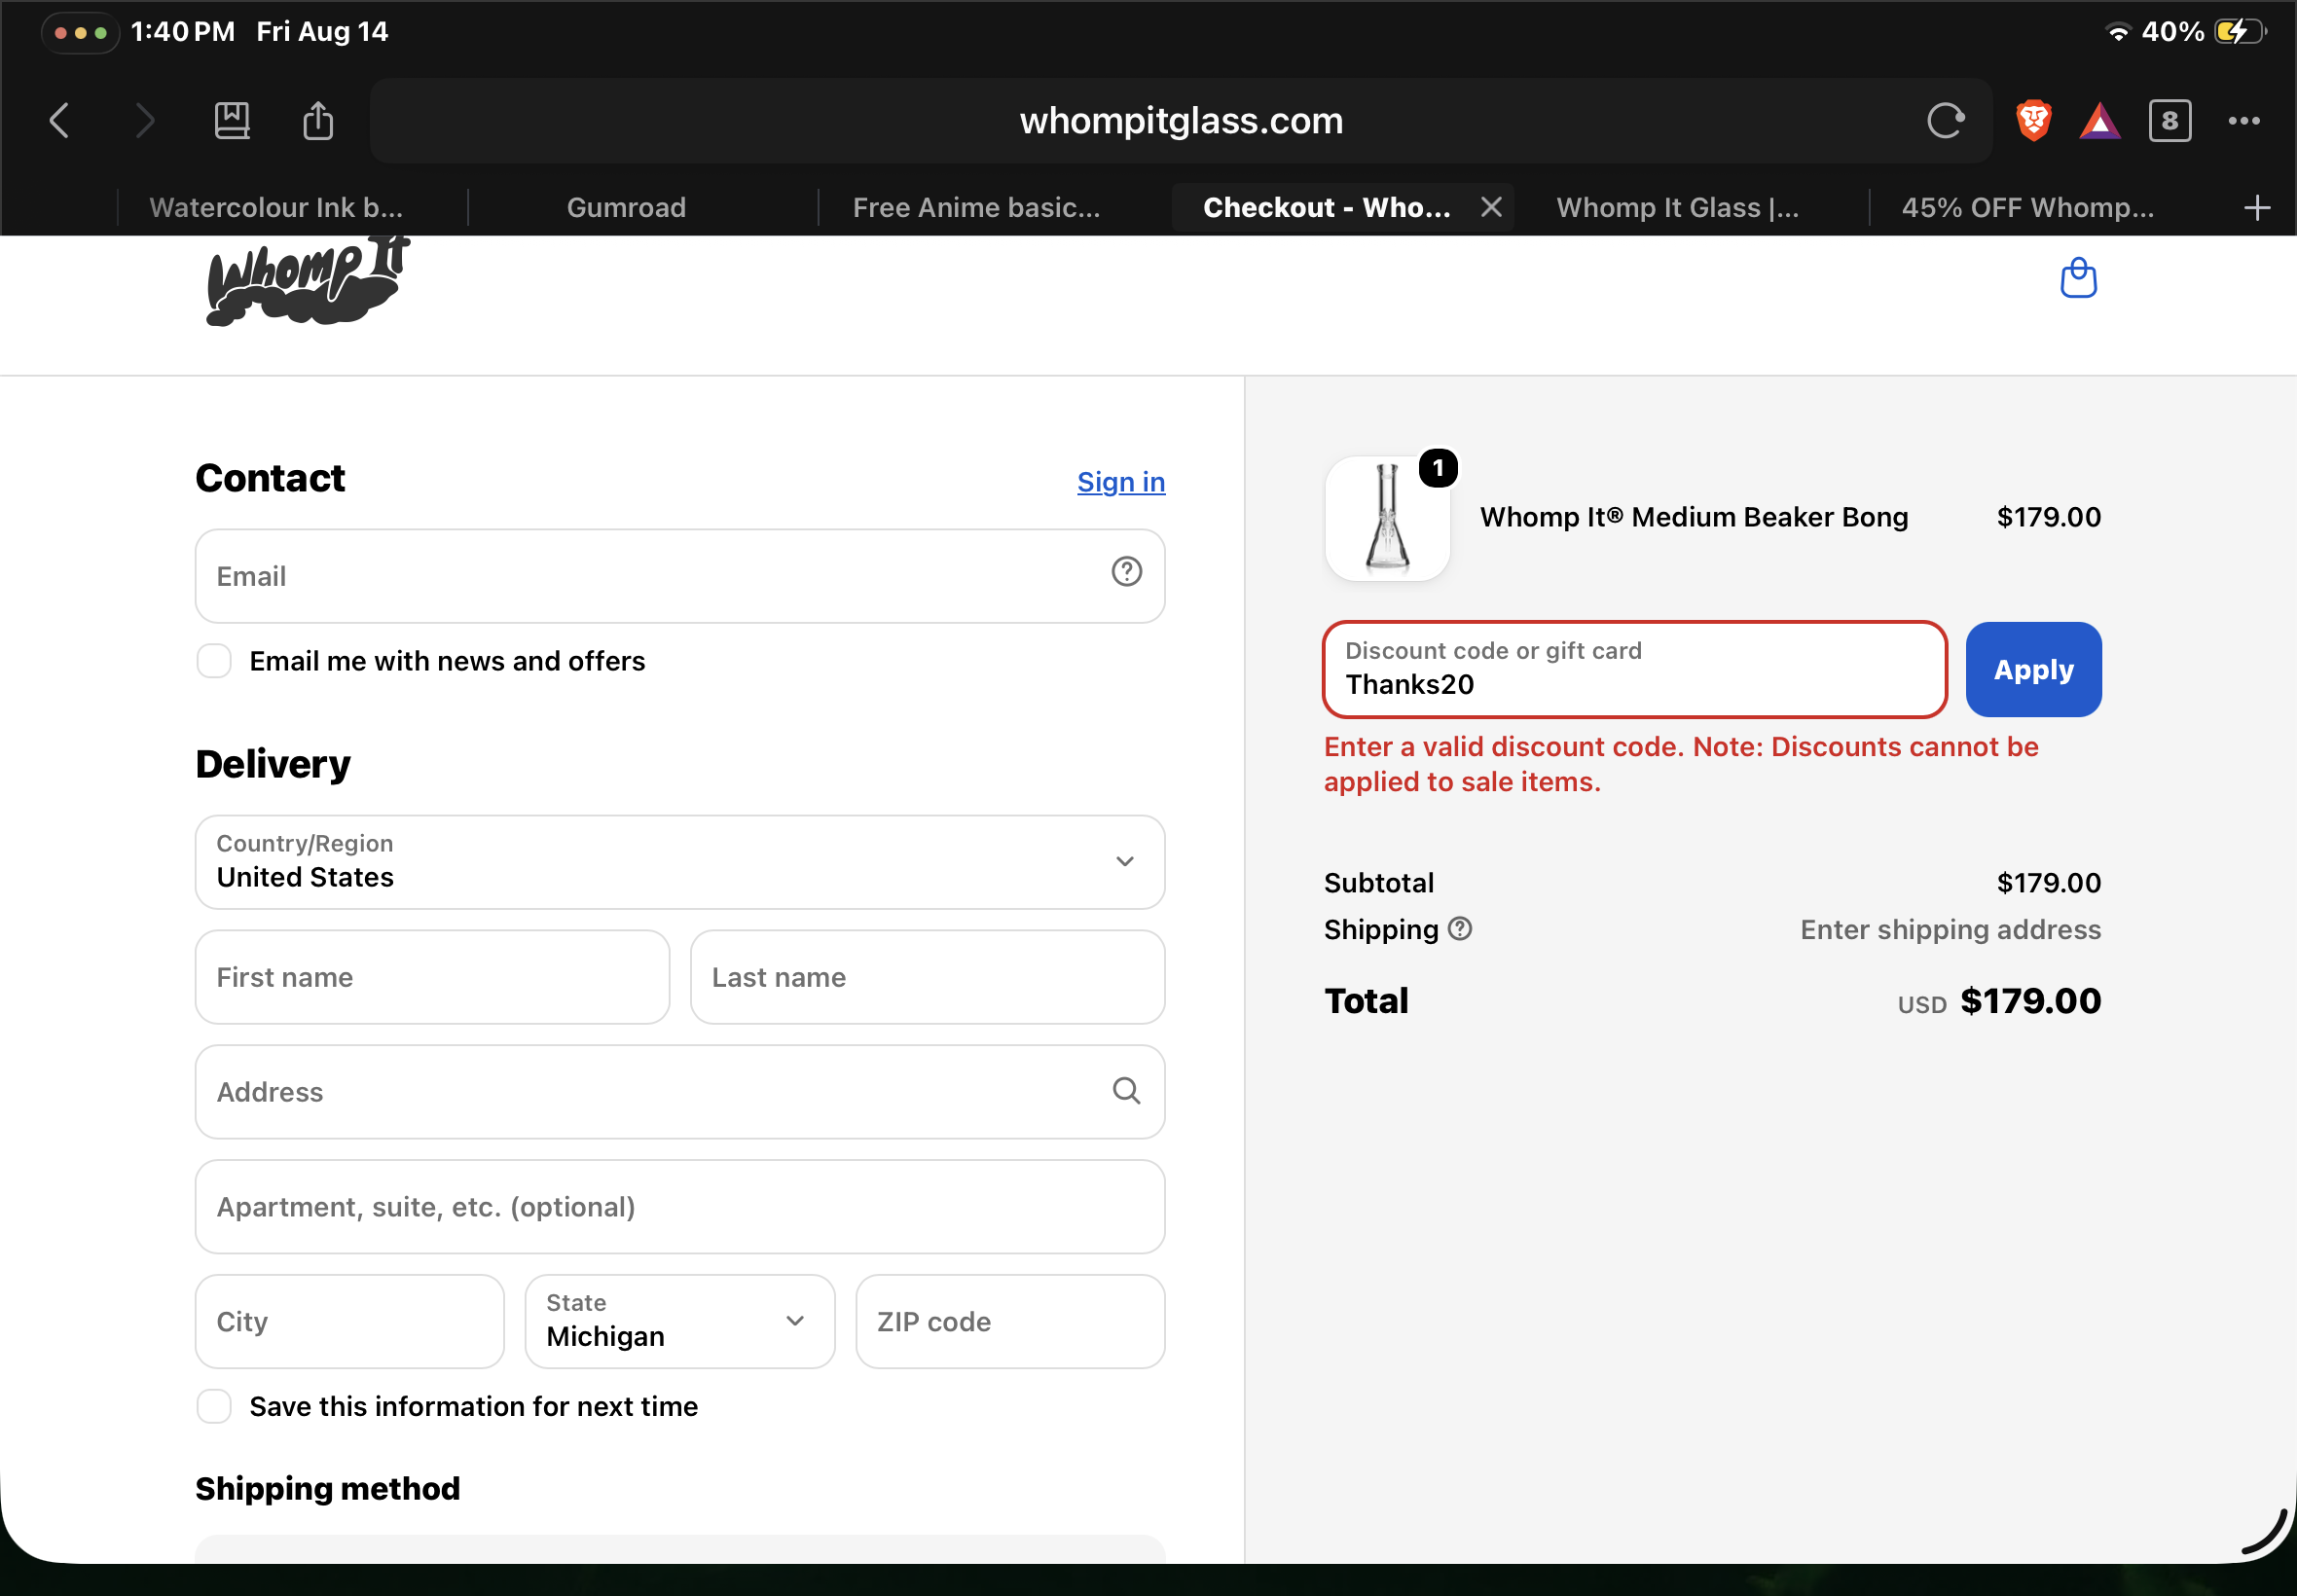2297x1596 pixels.
Task: Switch to the Gumroad tab
Action: point(626,207)
